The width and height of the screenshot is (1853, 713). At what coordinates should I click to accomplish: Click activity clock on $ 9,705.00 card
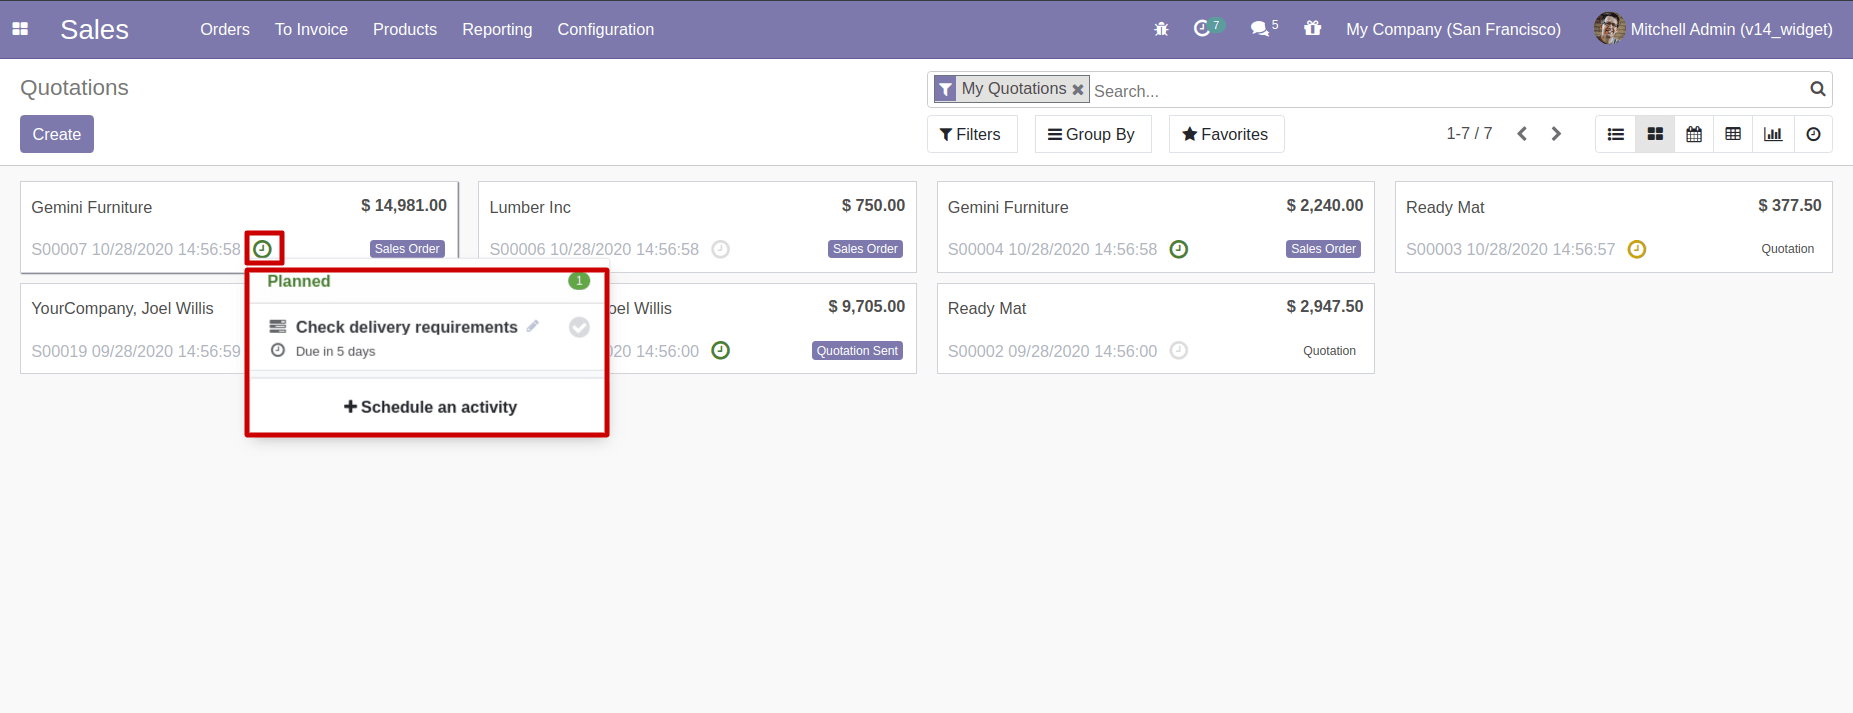click(x=720, y=350)
